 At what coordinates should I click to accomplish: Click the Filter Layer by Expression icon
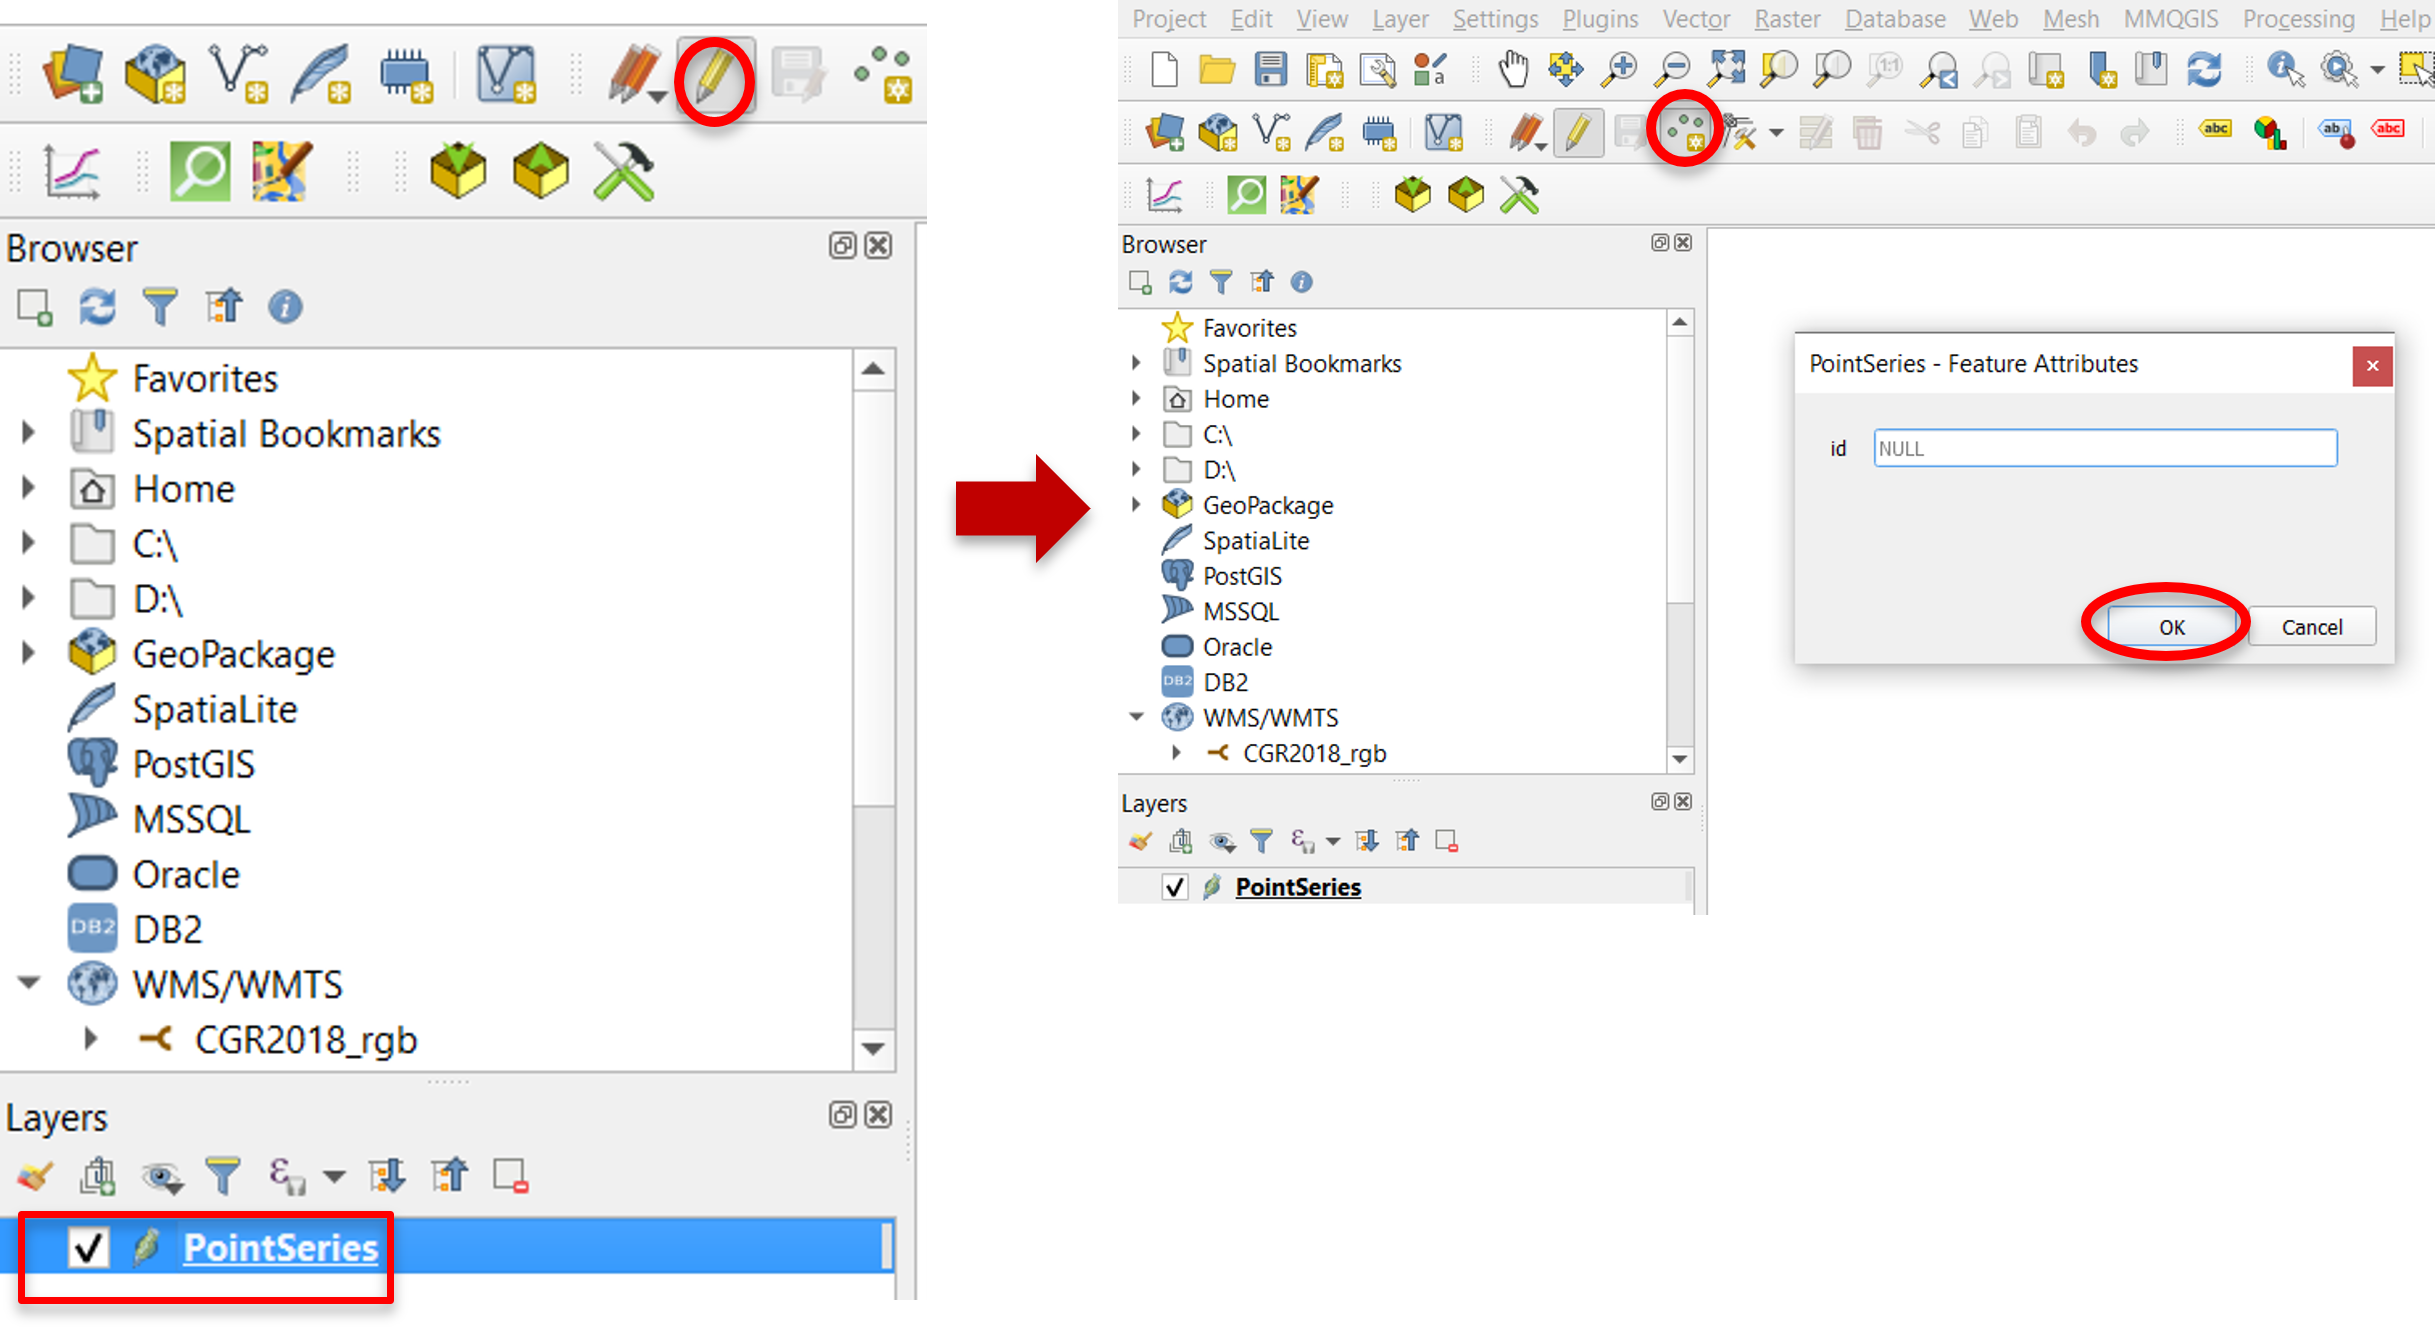[278, 1177]
